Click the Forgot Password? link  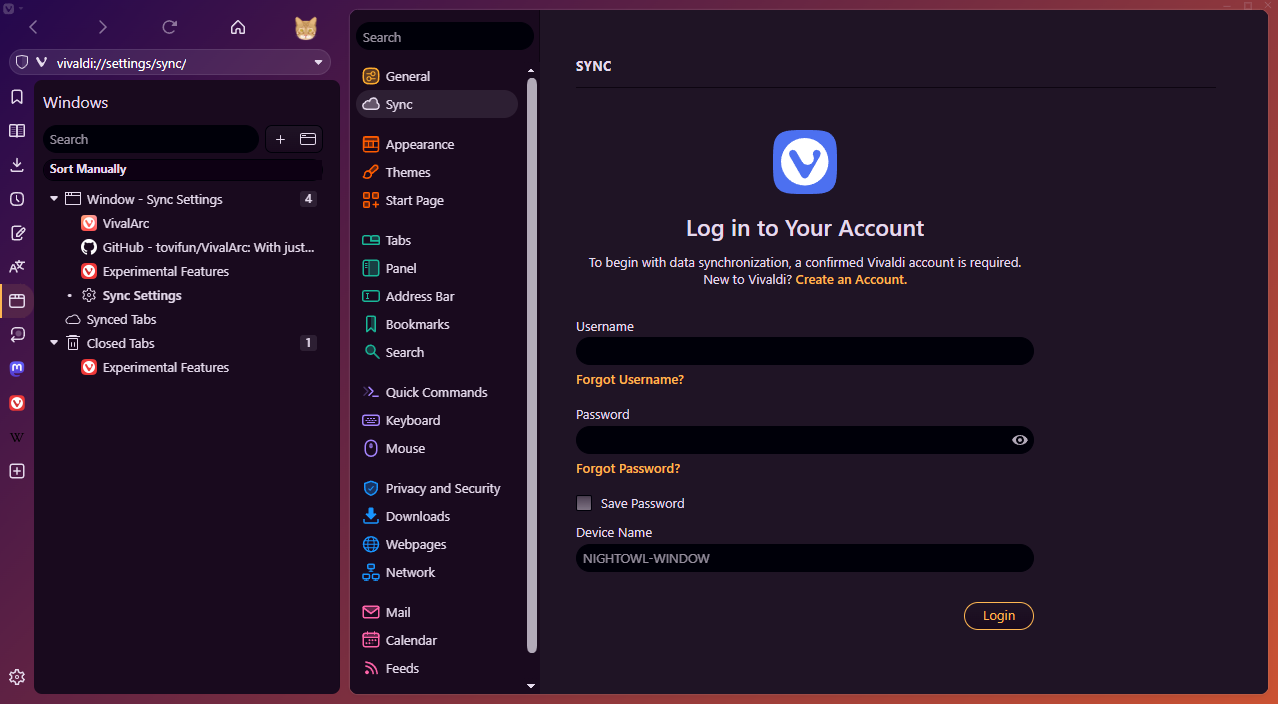tap(628, 468)
